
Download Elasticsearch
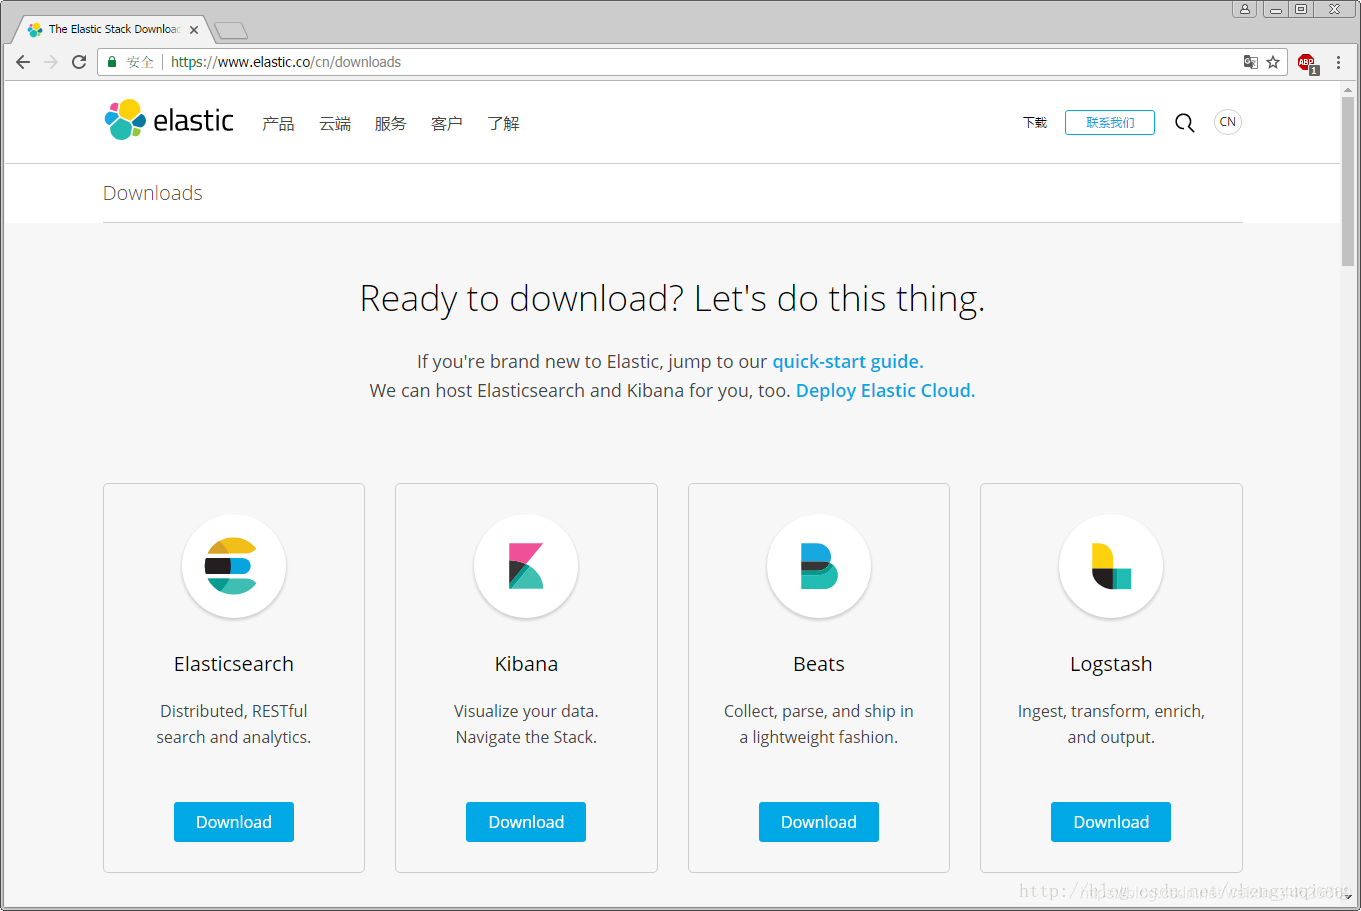click(234, 822)
